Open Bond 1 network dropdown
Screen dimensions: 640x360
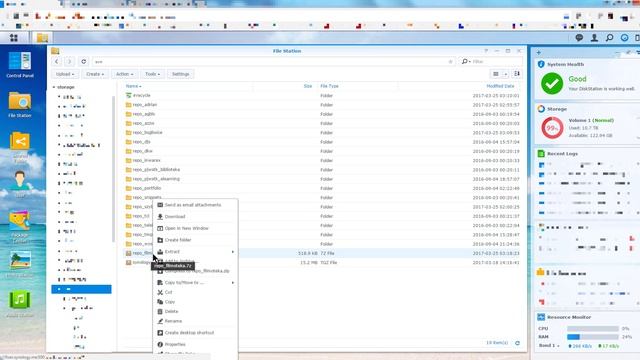click(x=549, y=346)
